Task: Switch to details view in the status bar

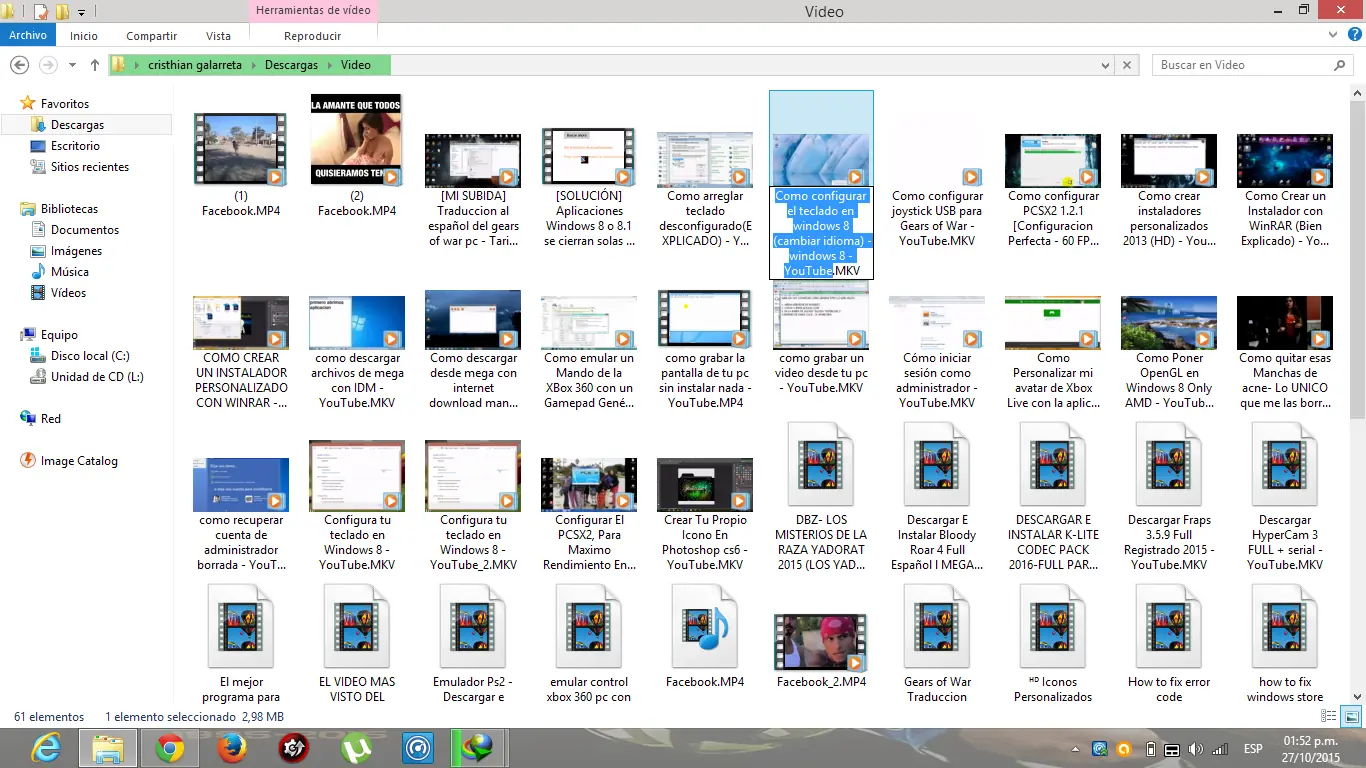Action: pyautogui.click(x=1329, y=716)
